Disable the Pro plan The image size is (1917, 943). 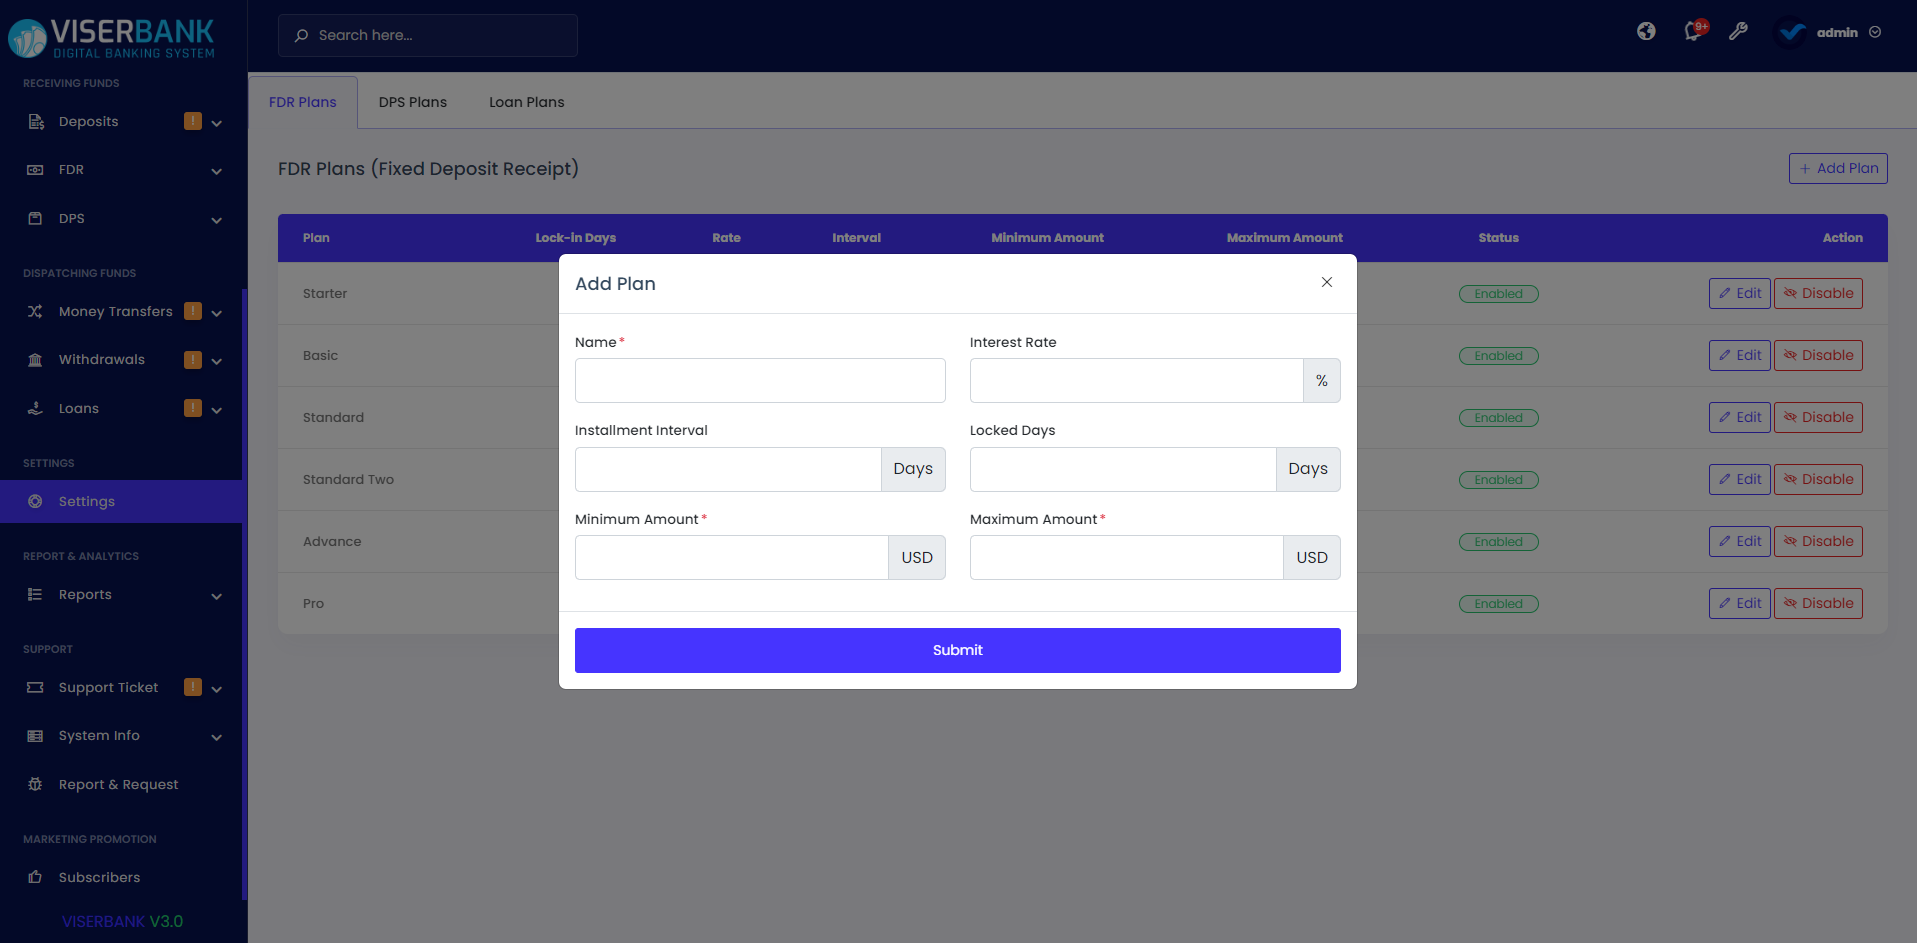pos(1817,603)
